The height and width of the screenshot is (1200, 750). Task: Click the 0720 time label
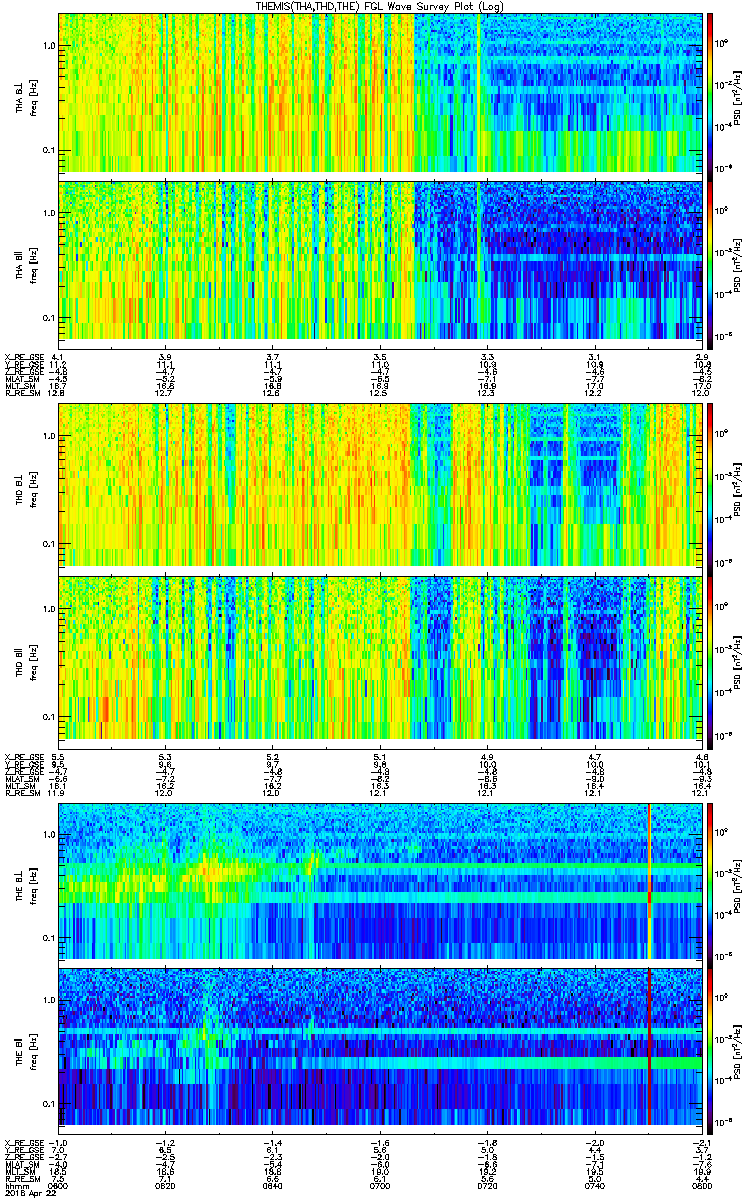(x=488, y=1185)
